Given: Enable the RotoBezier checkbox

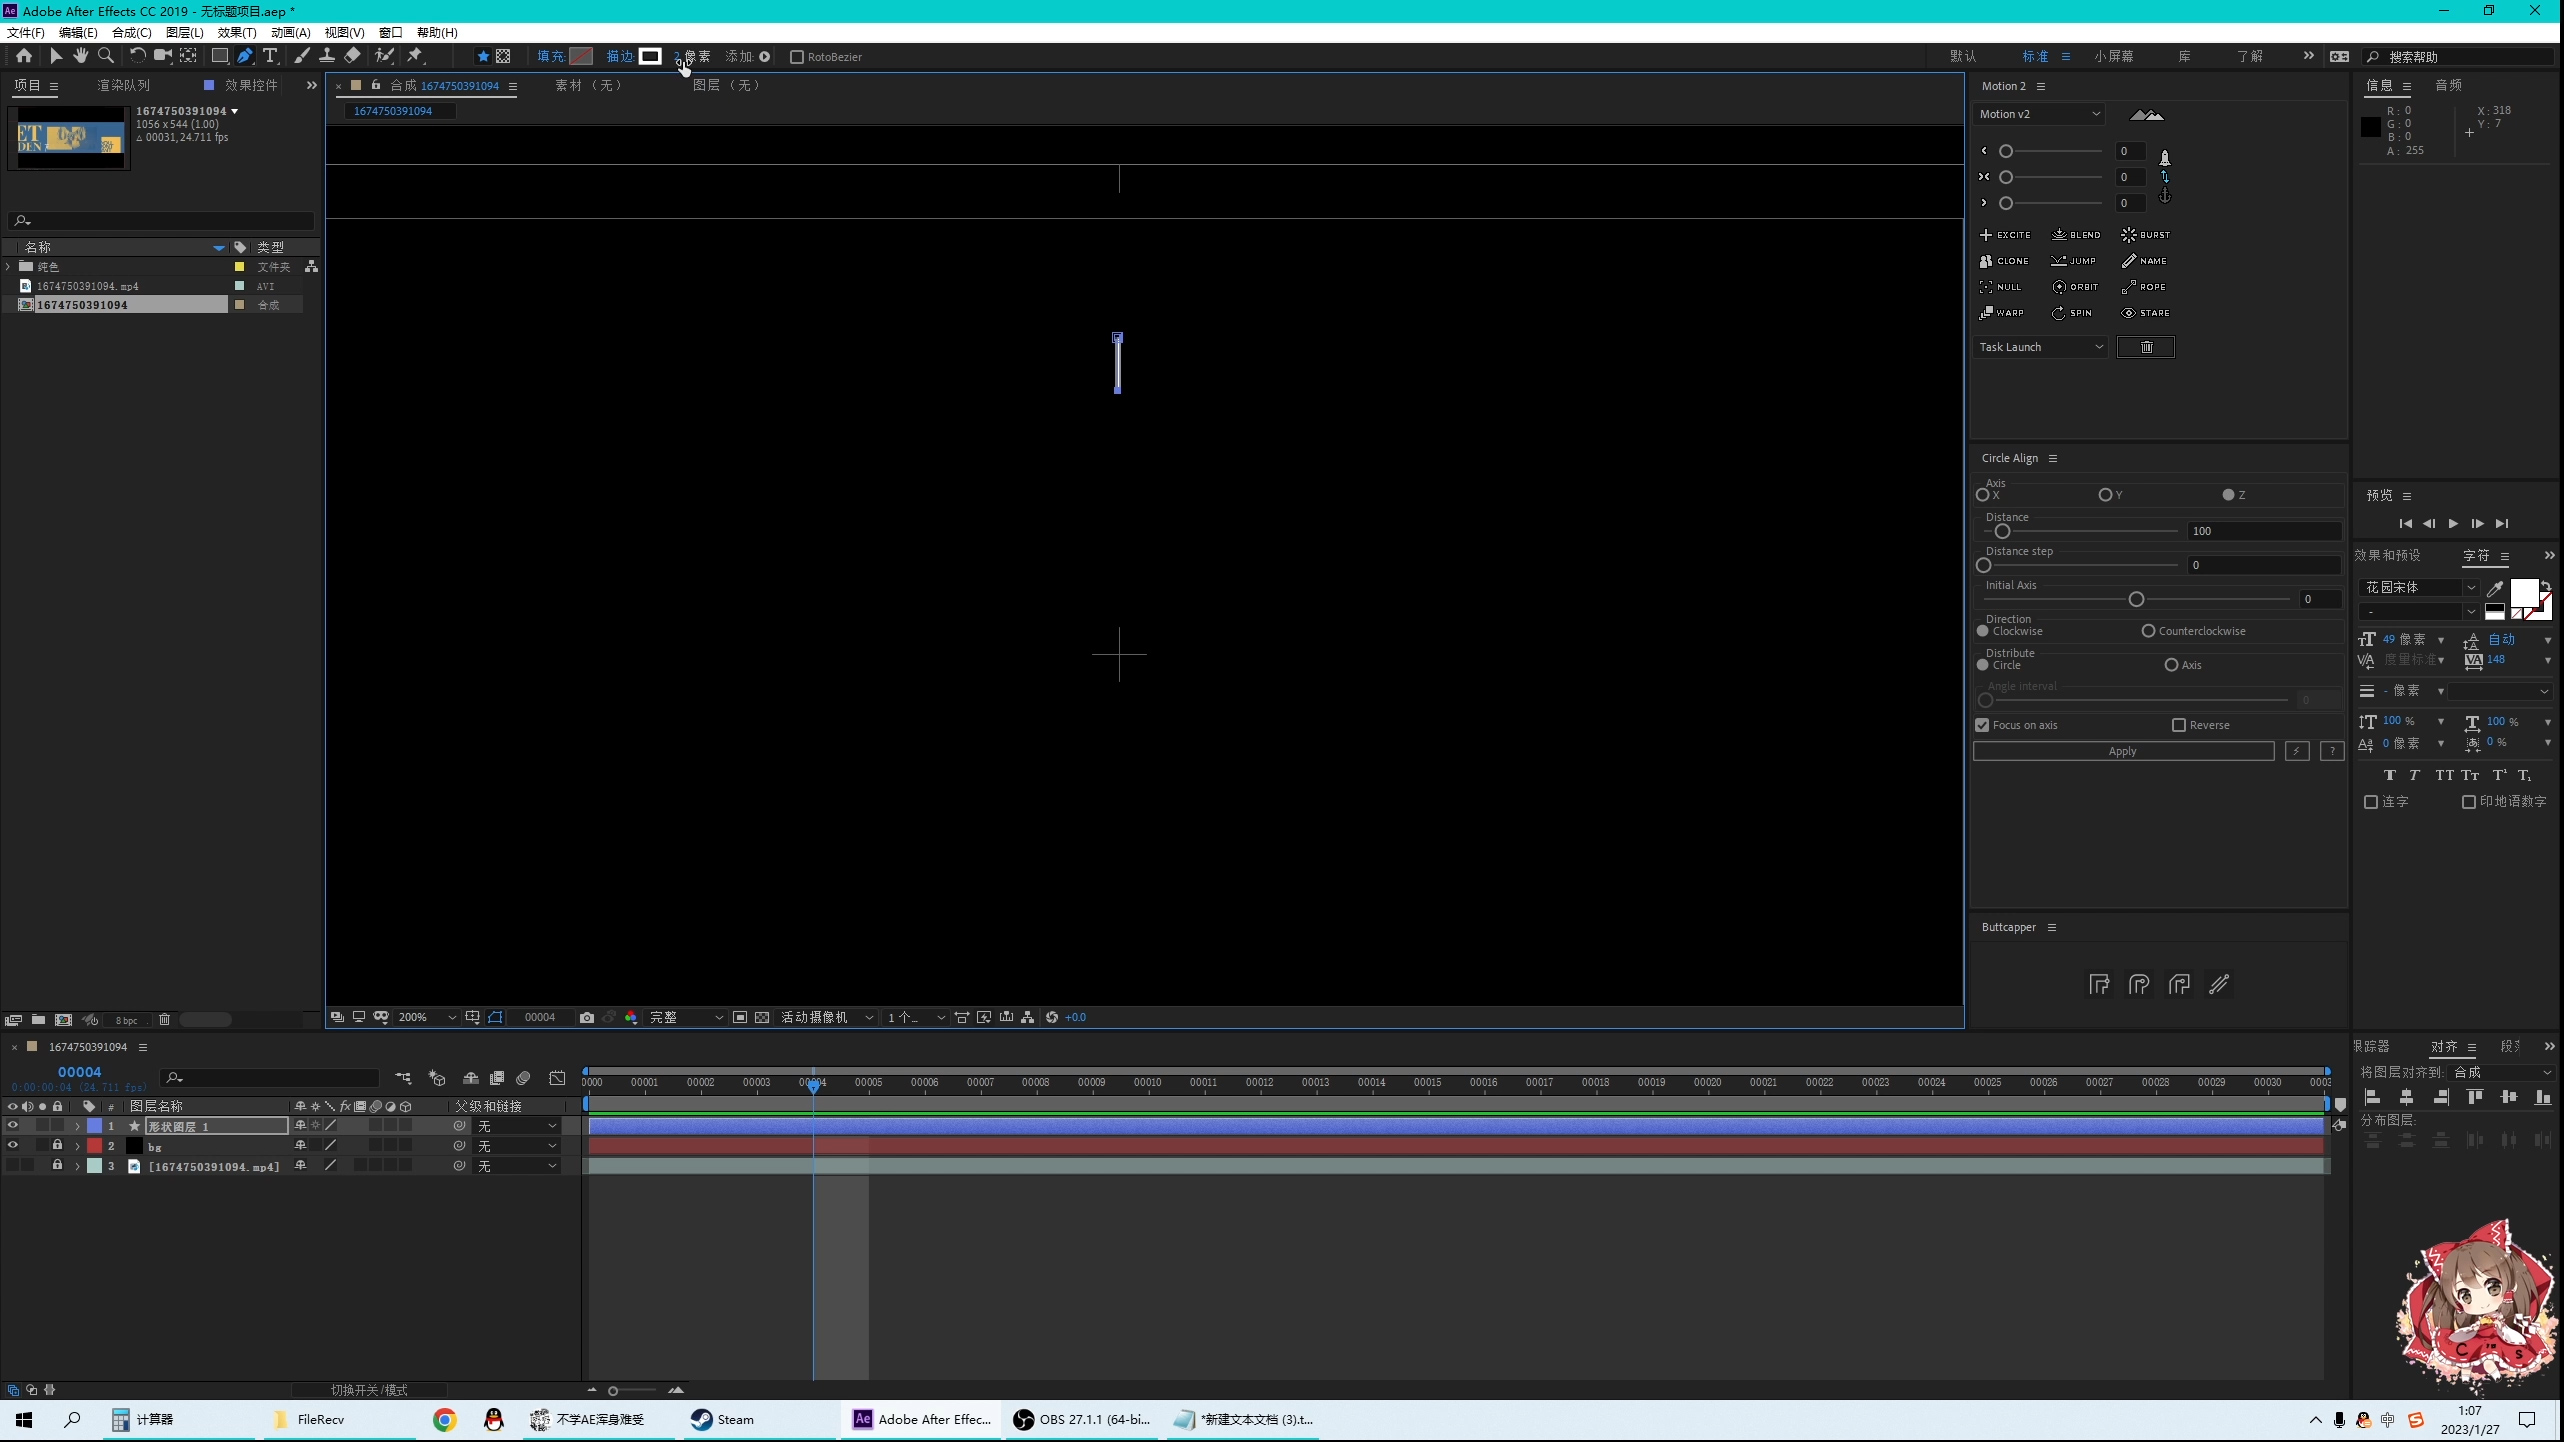Looking at the screenshot, I should pyautogui.click(x=797, y=57).
